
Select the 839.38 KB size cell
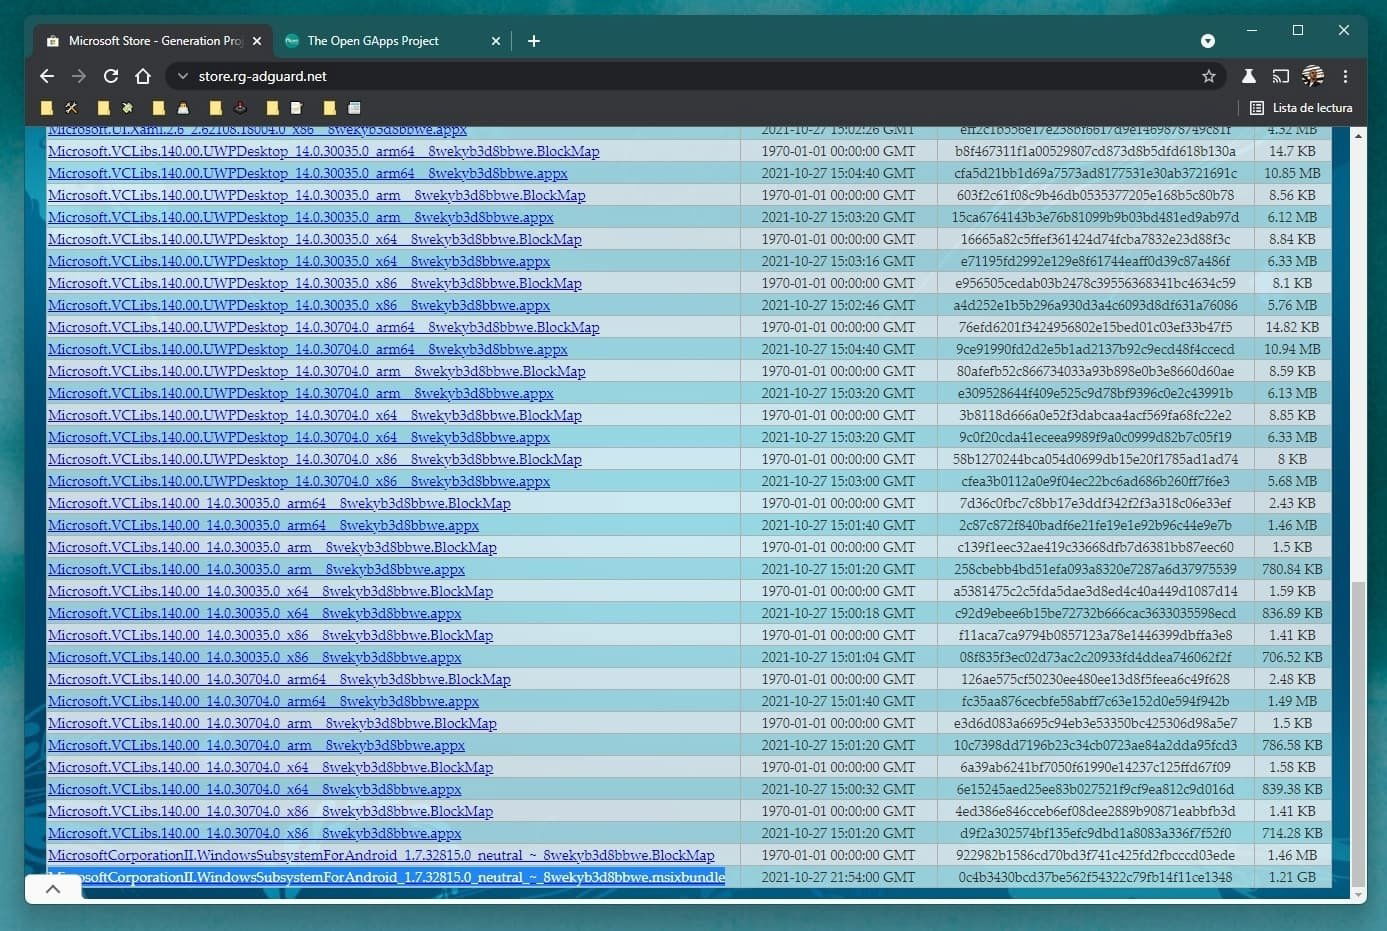pyautogui.click(x=1292, y=789)
